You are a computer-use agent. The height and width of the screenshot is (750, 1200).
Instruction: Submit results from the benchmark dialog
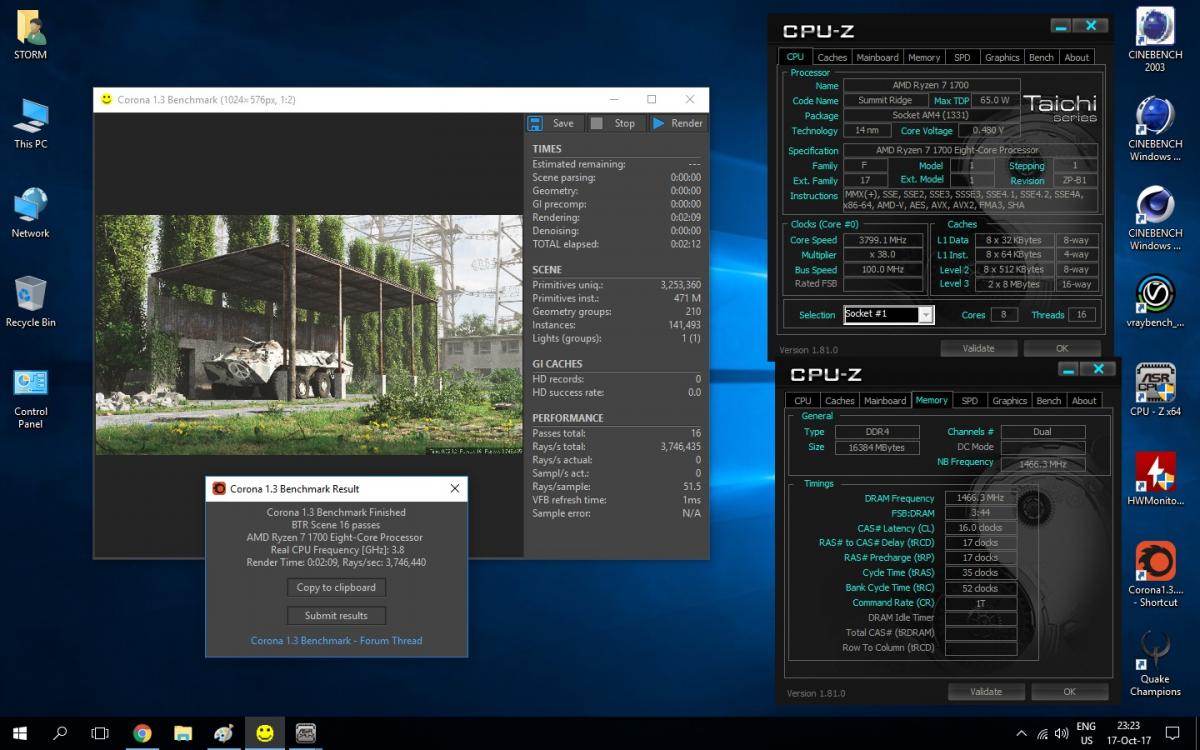[x=336, y=616]
